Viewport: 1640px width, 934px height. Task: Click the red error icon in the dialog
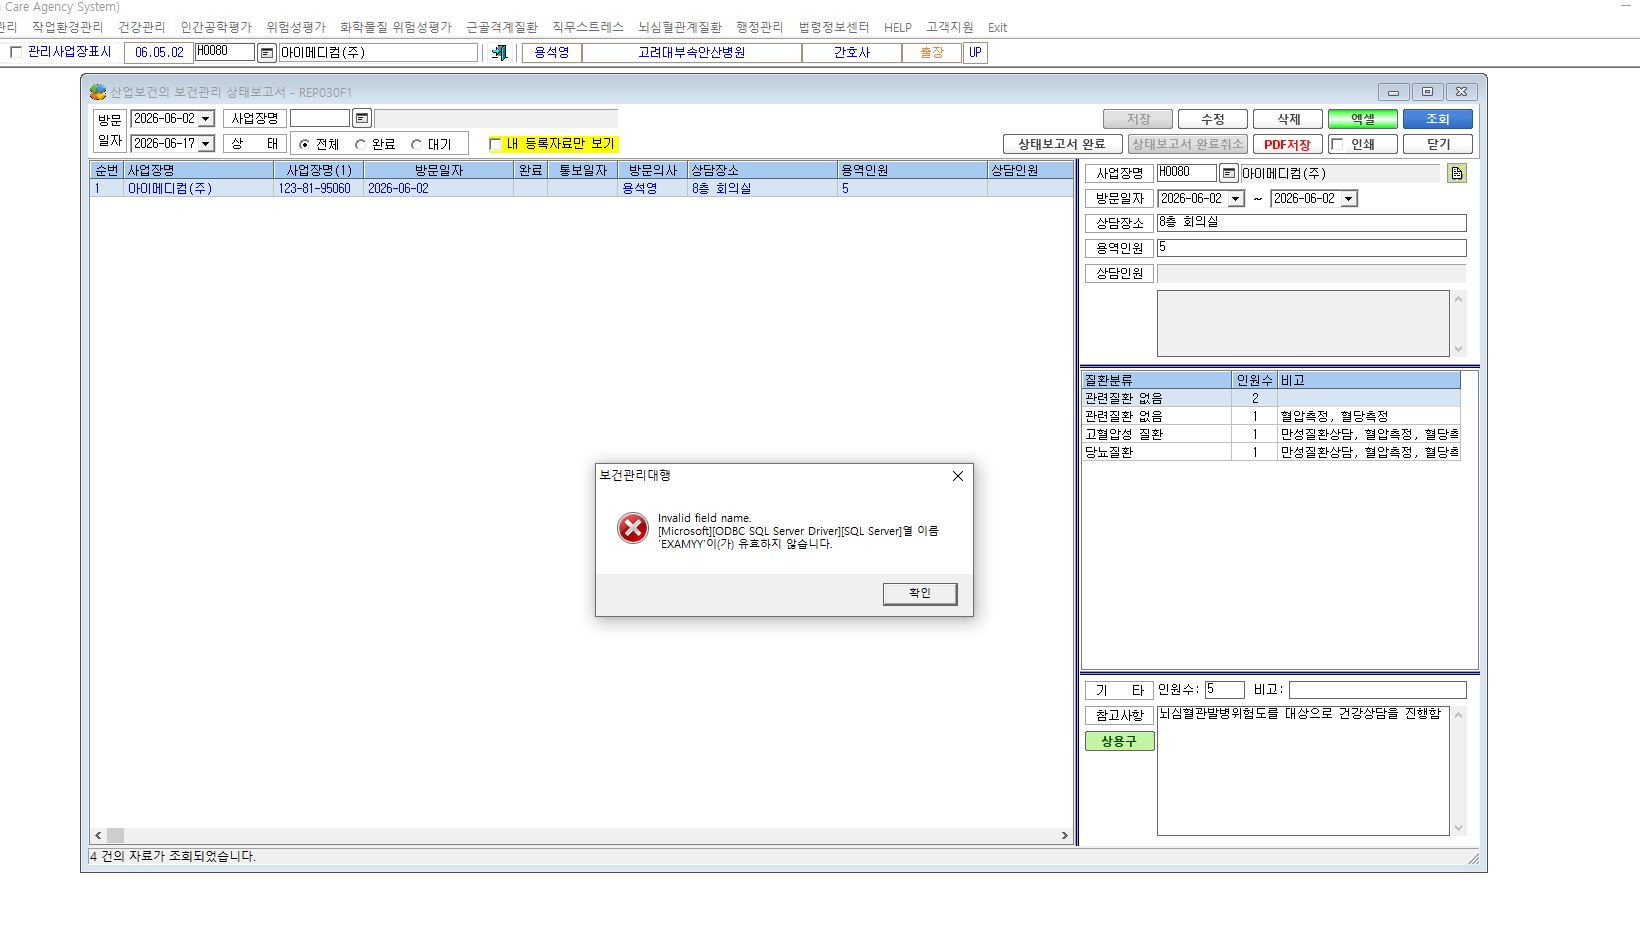[632, 528]
